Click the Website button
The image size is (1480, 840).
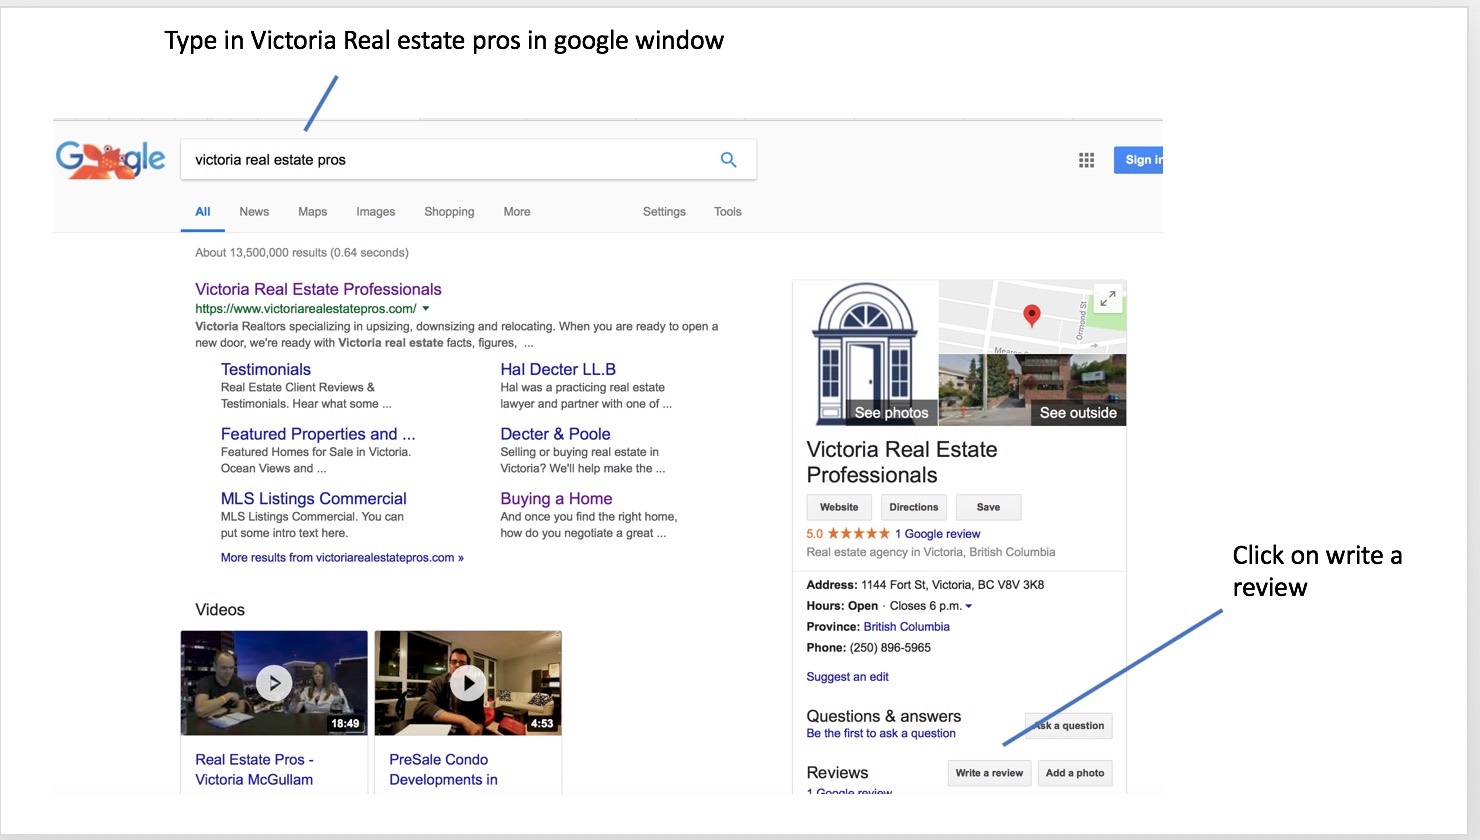839,507
